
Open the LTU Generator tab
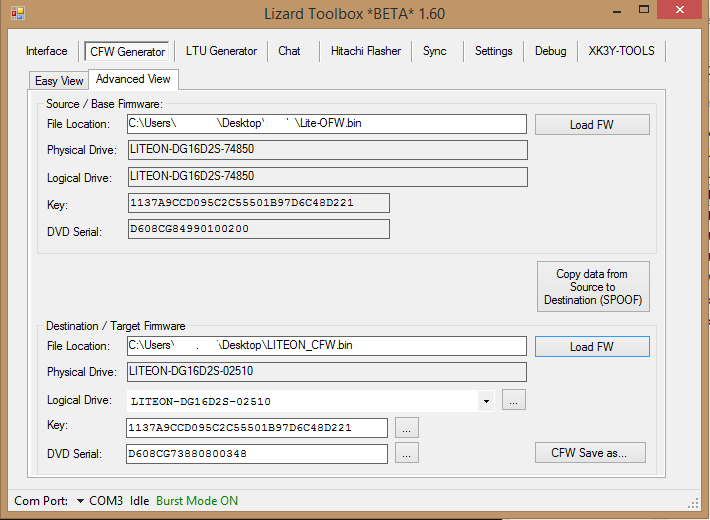pos(221,51)
